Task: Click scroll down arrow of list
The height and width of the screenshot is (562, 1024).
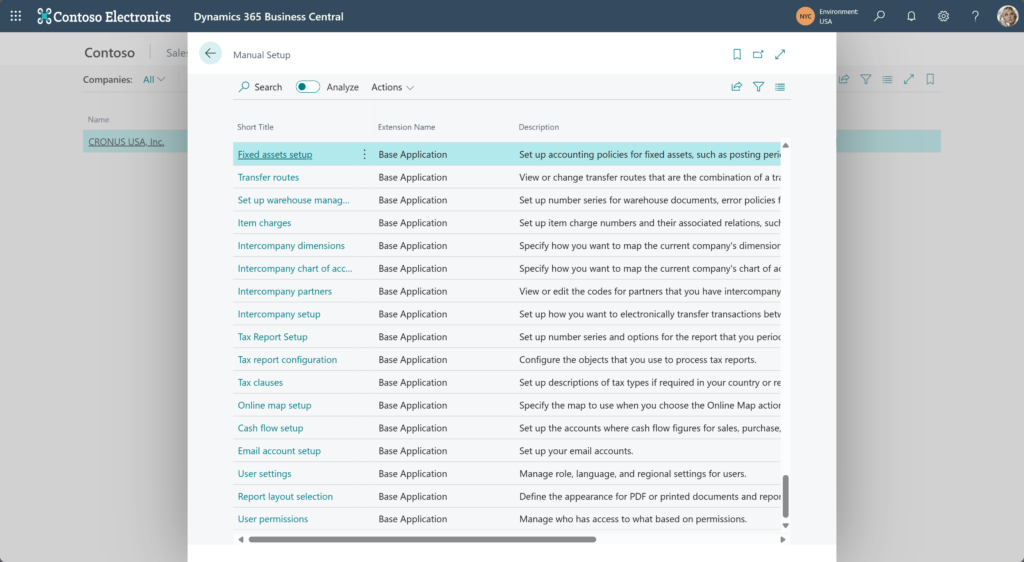Action: [786, 525]
